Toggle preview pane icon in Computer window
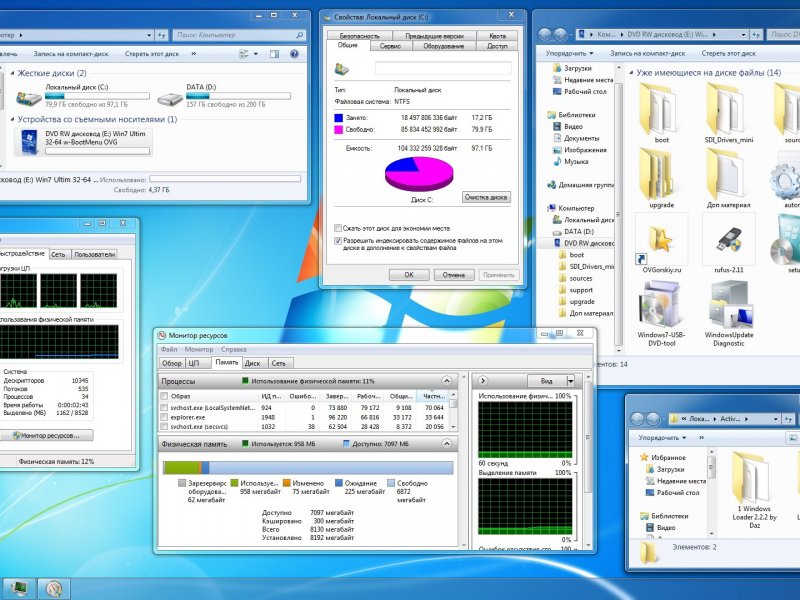The height and width of the screenshot is (600, 800). point(274,54)
